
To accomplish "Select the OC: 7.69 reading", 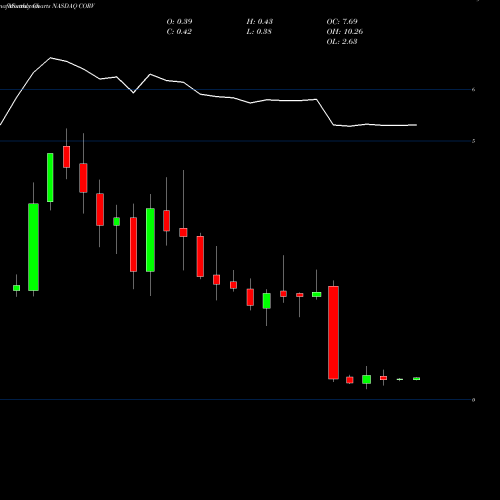I will coord(342,21).
